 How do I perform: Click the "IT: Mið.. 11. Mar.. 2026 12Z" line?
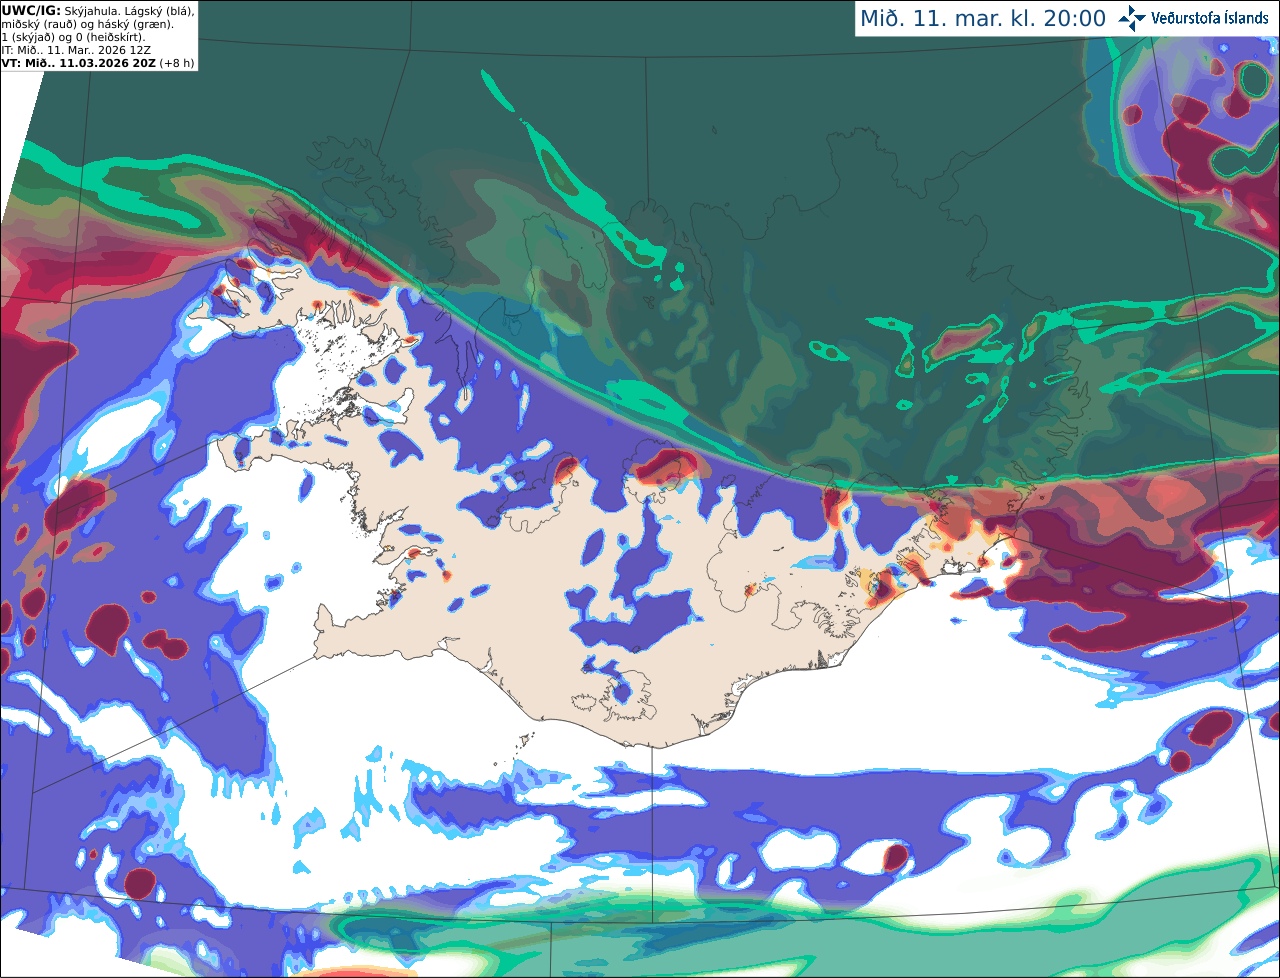[77, 50]
